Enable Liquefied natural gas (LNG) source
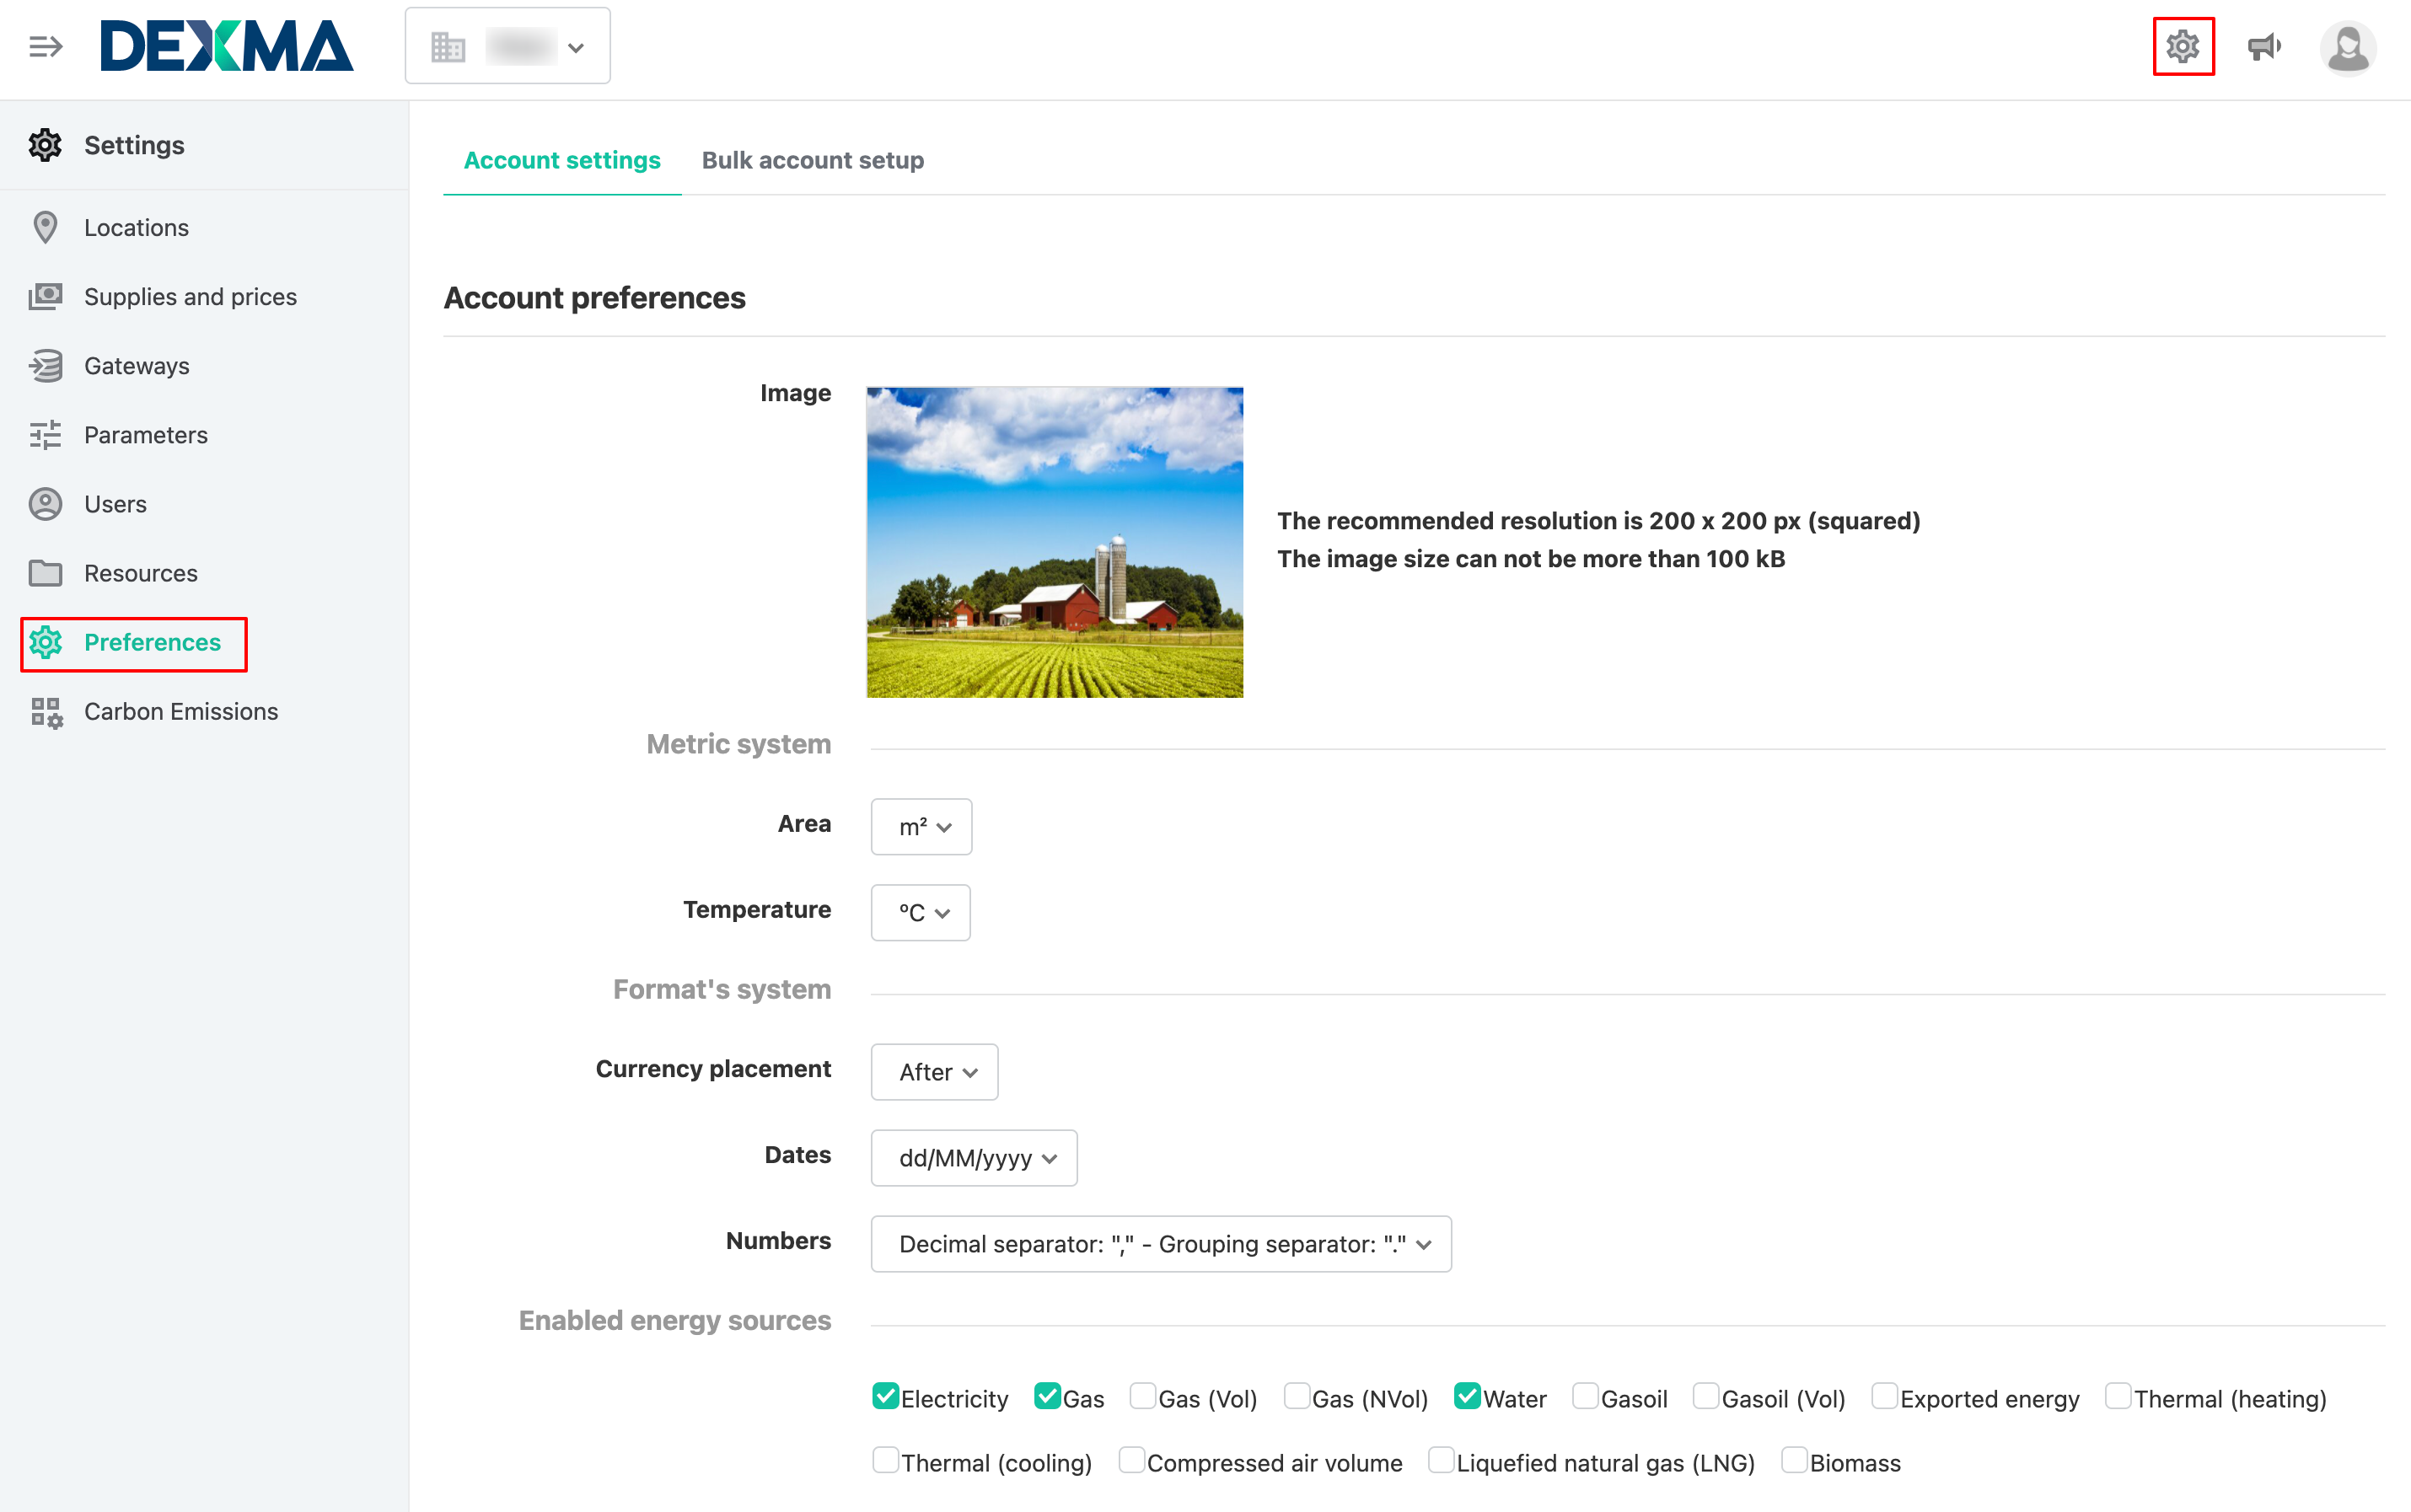The height and width of the screenshot is (1512, 2411). tap(1441, 1460)
